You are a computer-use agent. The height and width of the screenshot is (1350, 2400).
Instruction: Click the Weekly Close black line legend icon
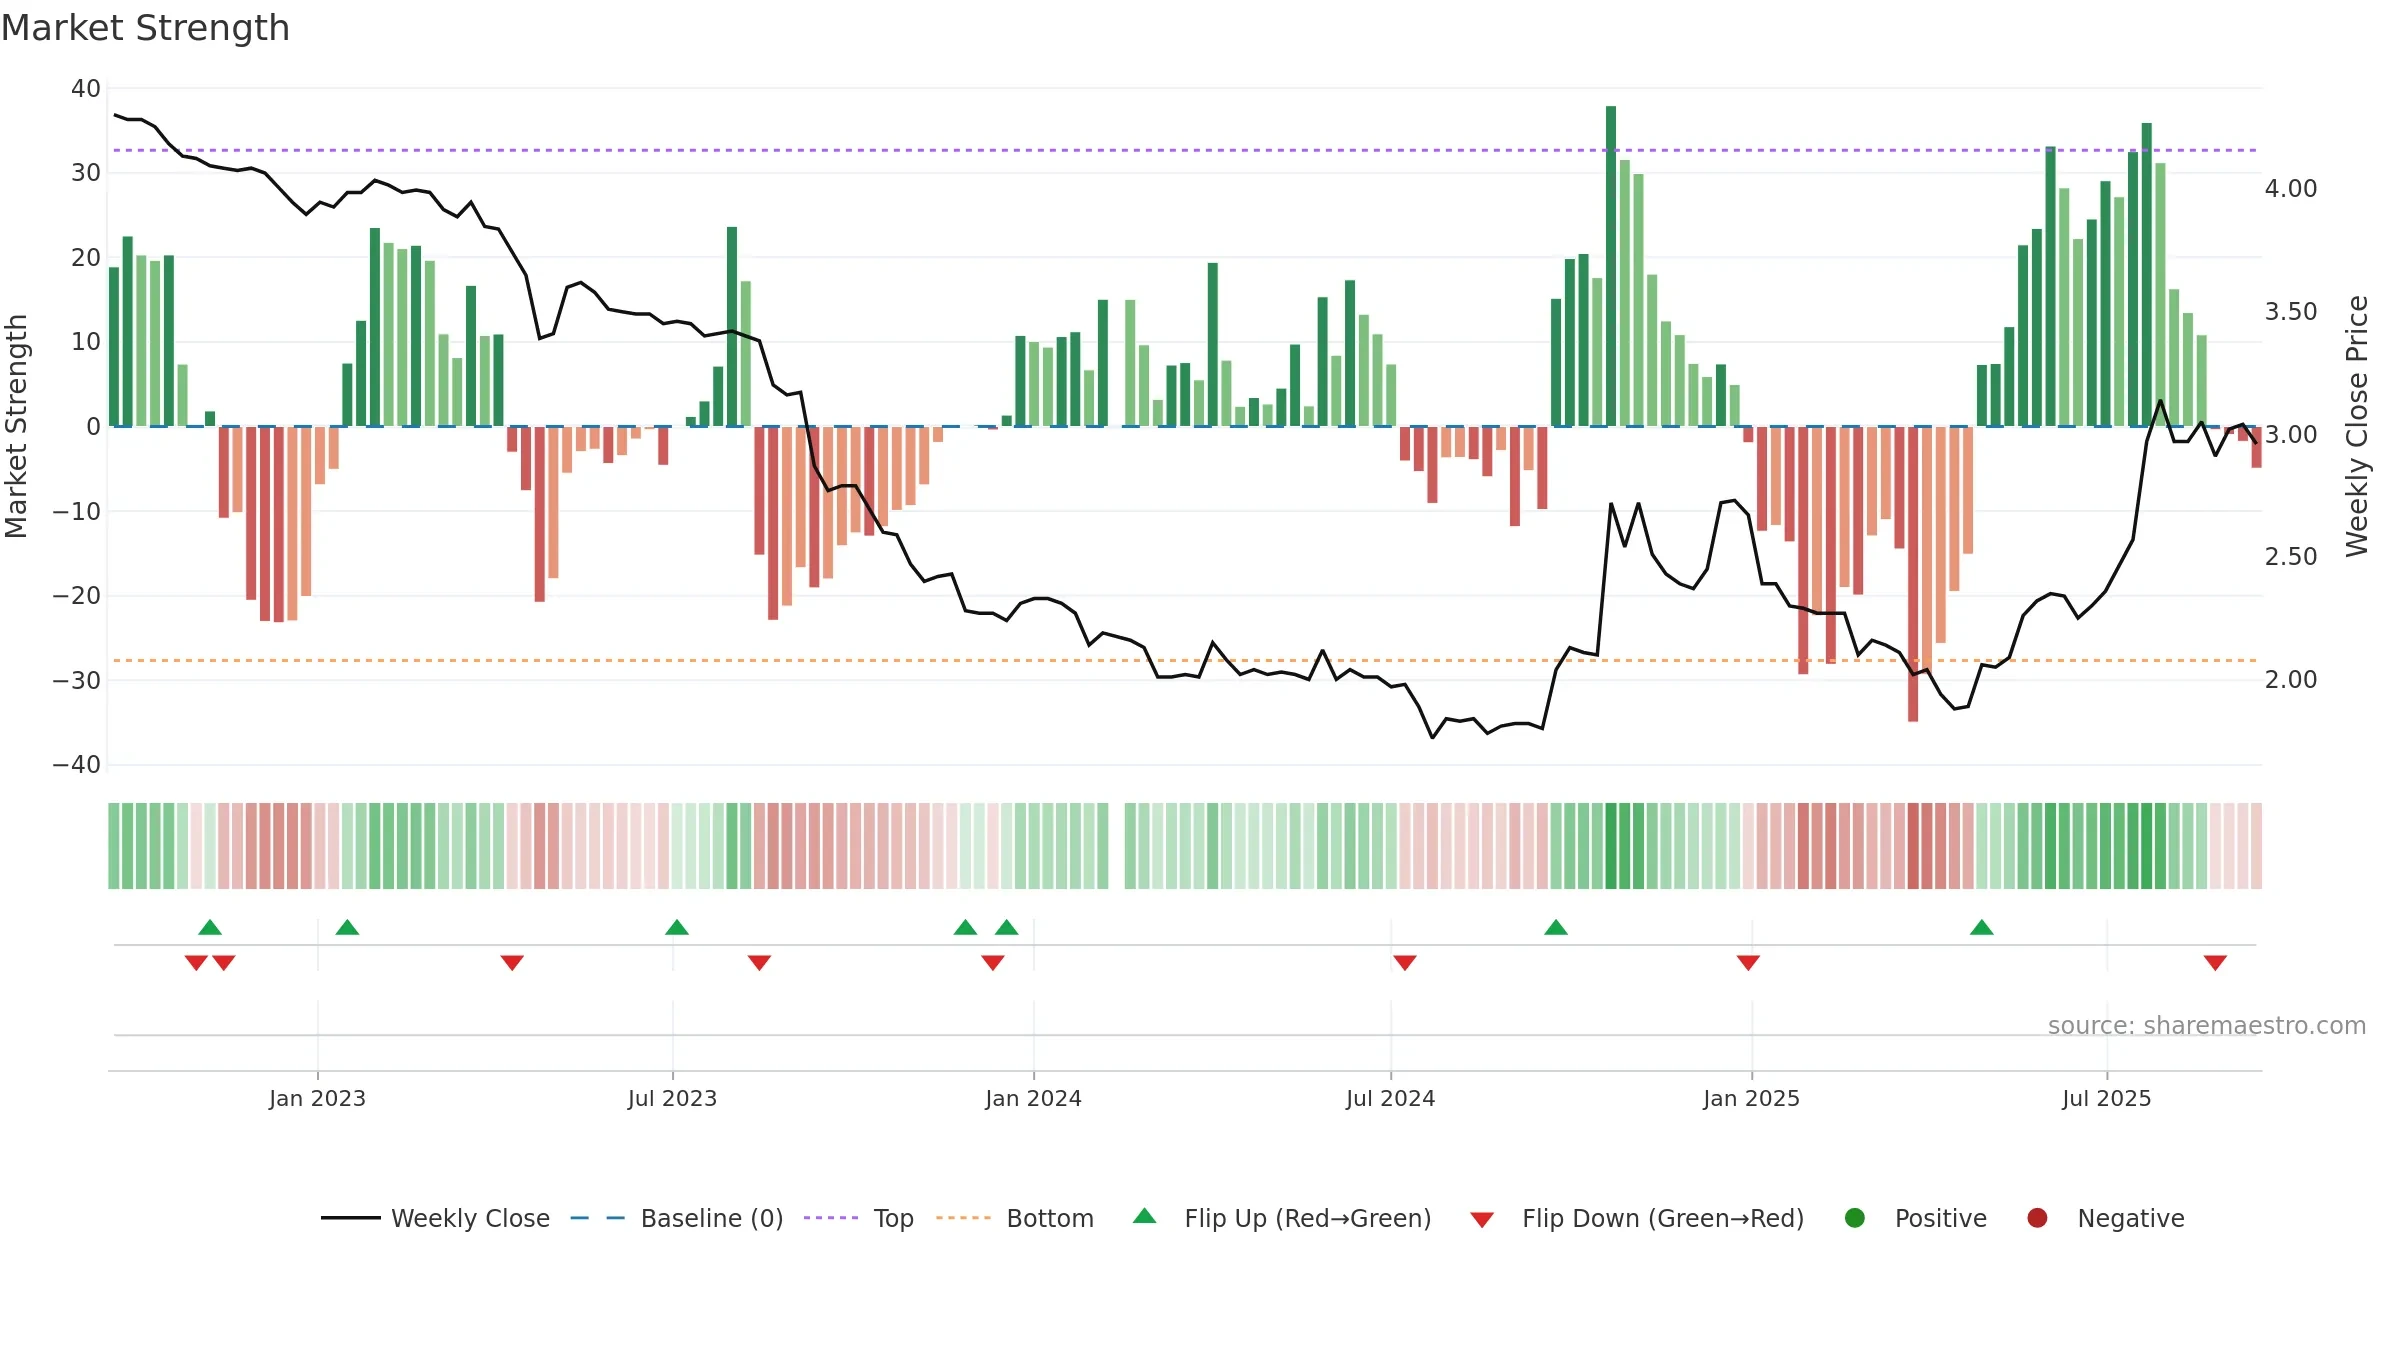[x=350, y=1218]
